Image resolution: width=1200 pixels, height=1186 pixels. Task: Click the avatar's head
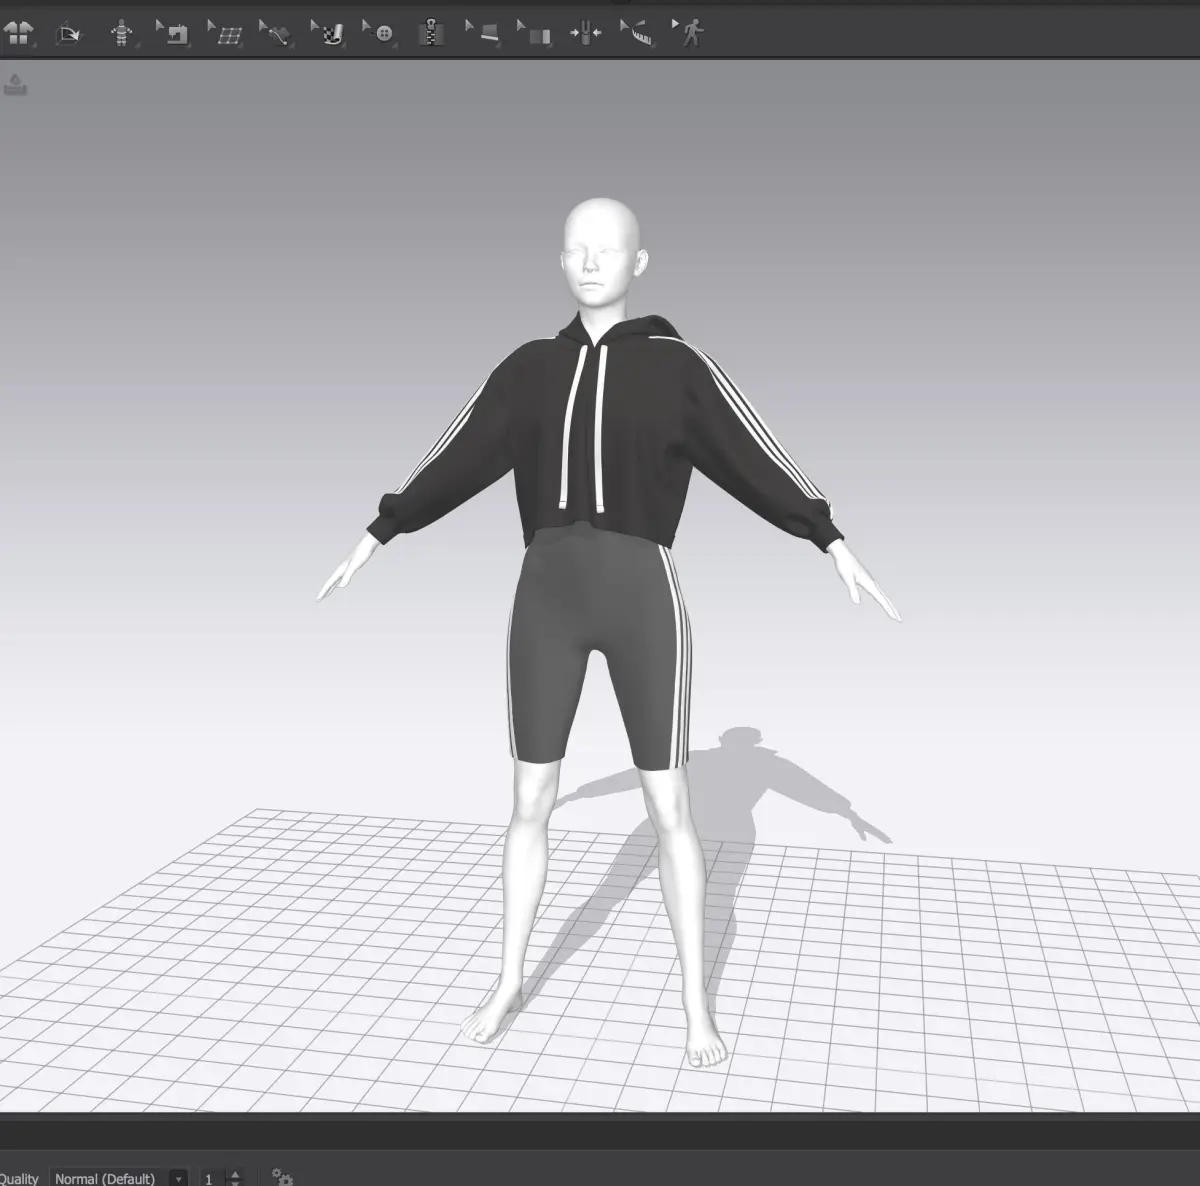(604, 250)
